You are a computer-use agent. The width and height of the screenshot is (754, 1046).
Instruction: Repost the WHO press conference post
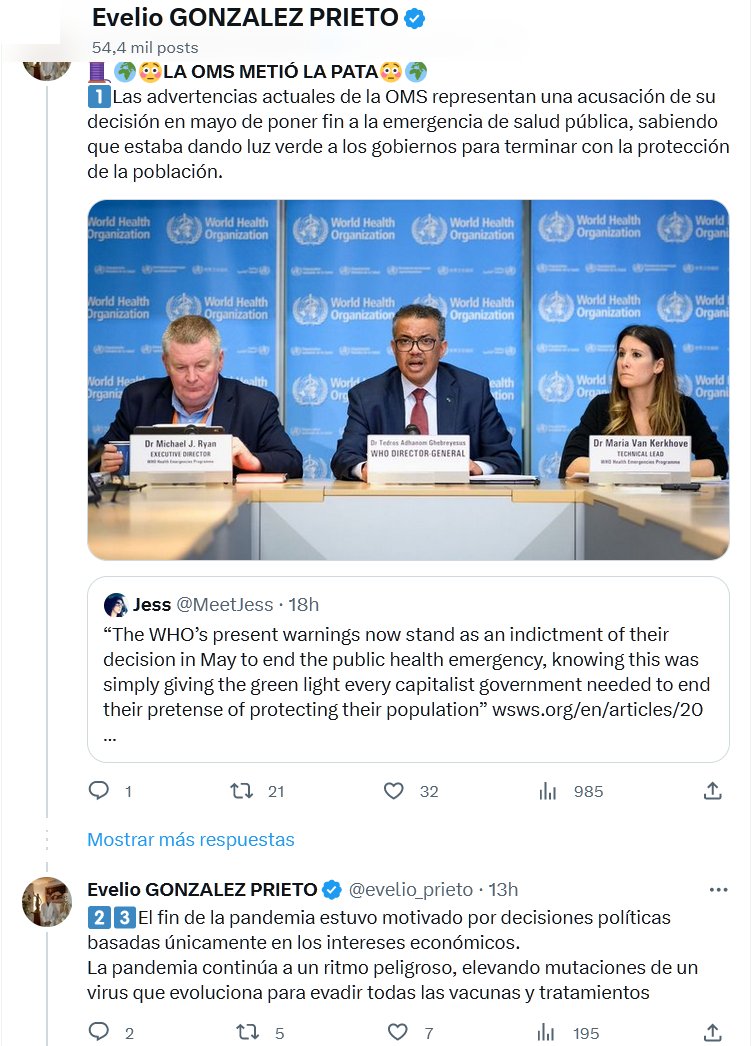coord(242,791)
